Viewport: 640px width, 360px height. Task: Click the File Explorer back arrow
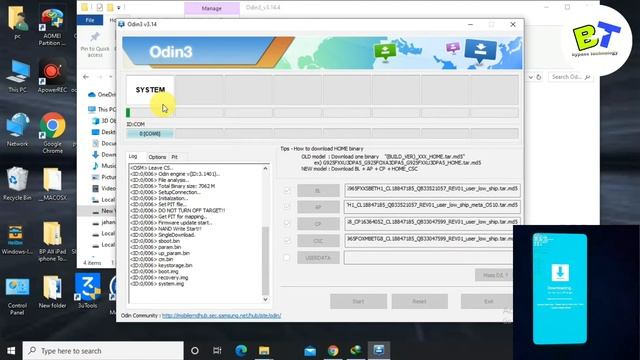(x=86, y=77)
